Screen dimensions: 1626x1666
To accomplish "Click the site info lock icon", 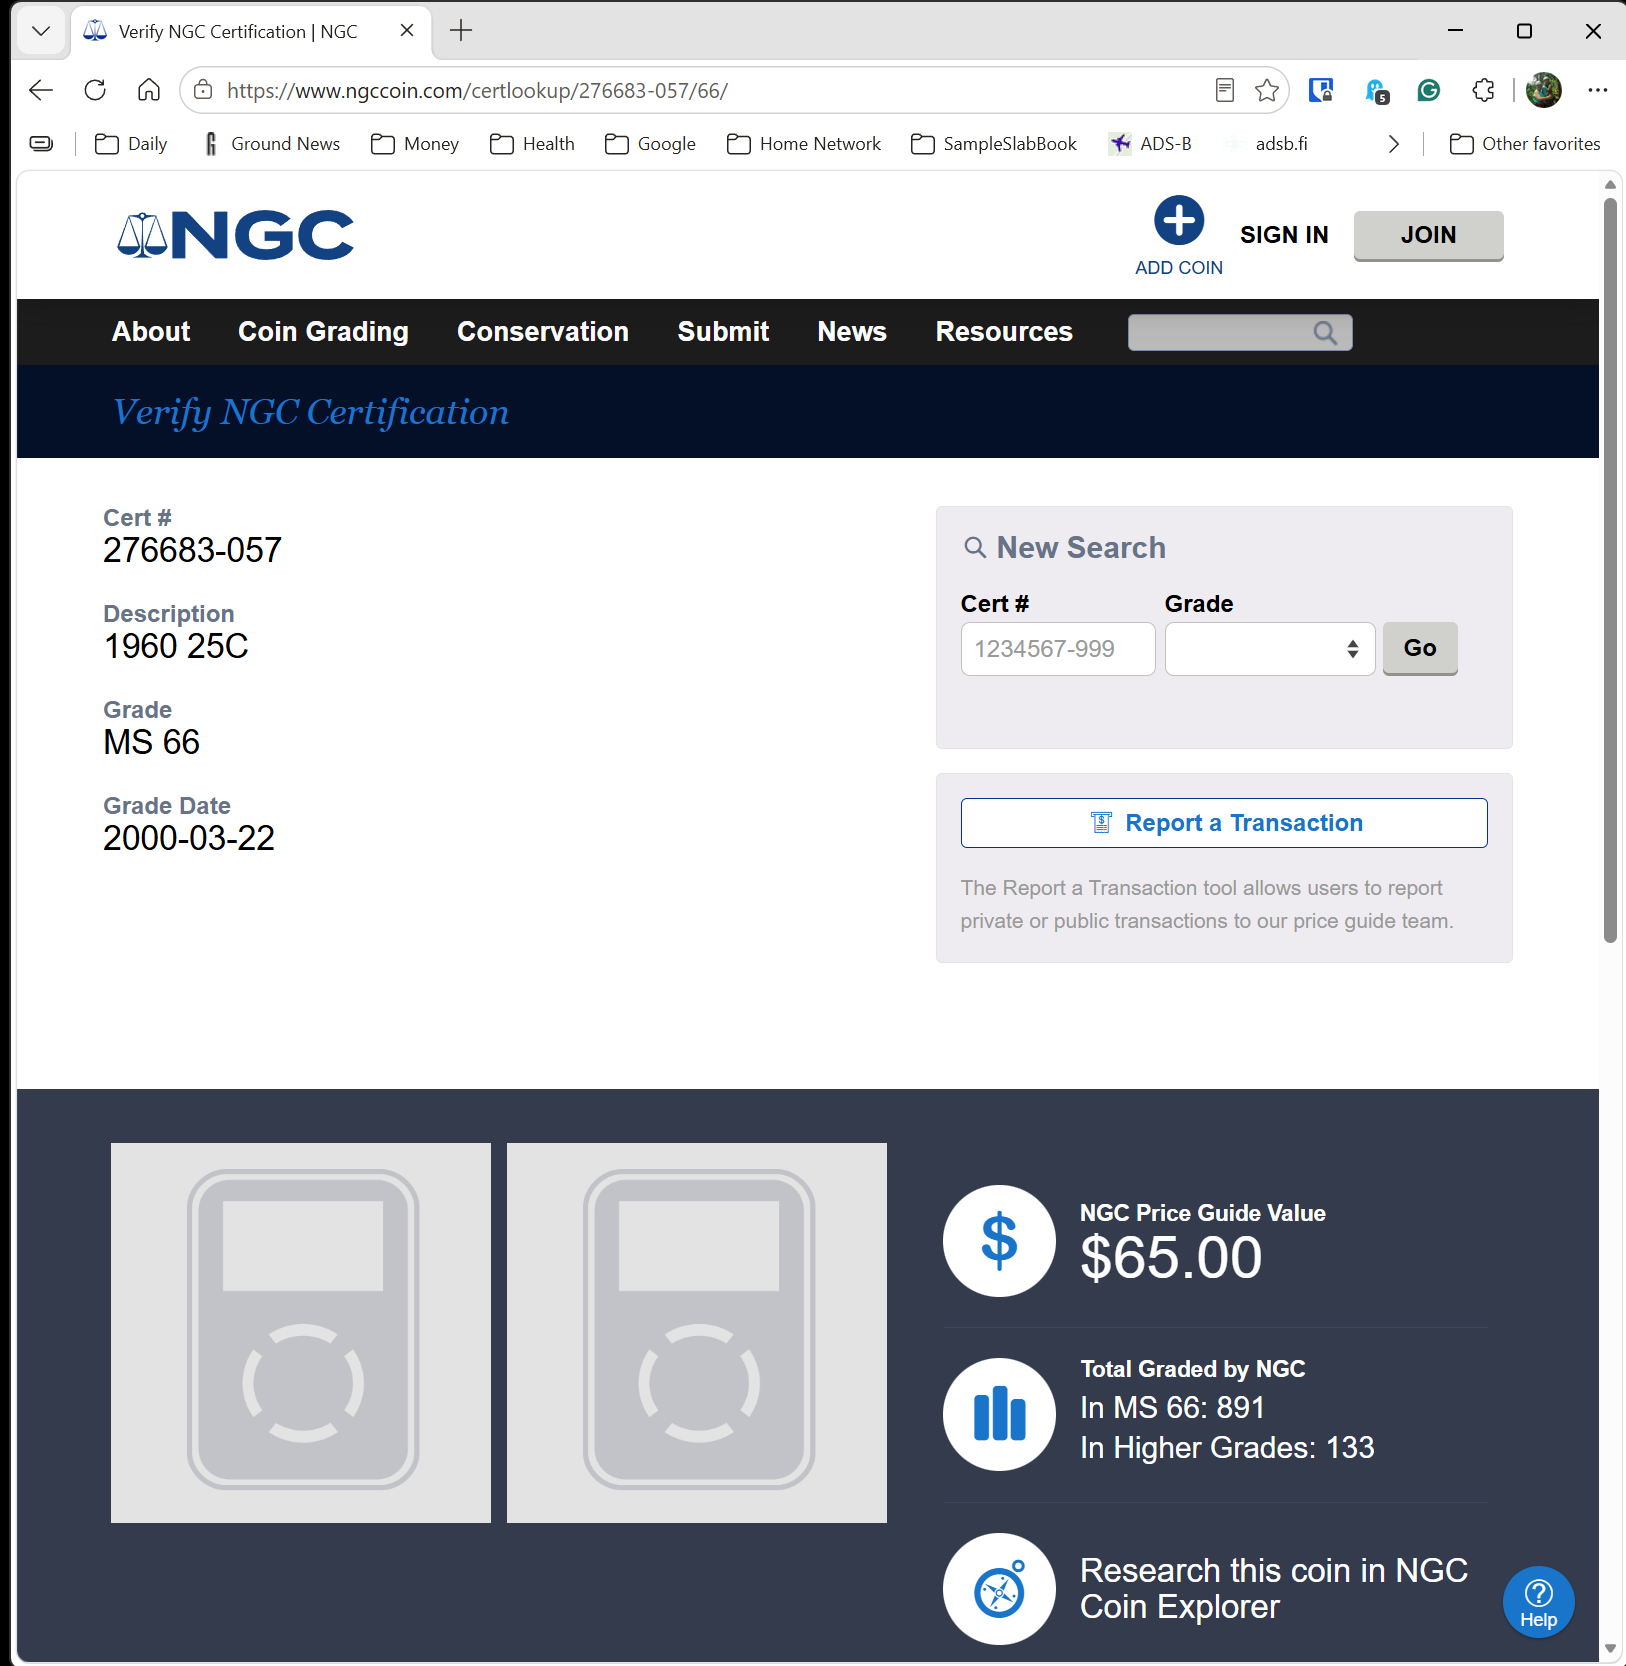I will click(x=203, y=90).
